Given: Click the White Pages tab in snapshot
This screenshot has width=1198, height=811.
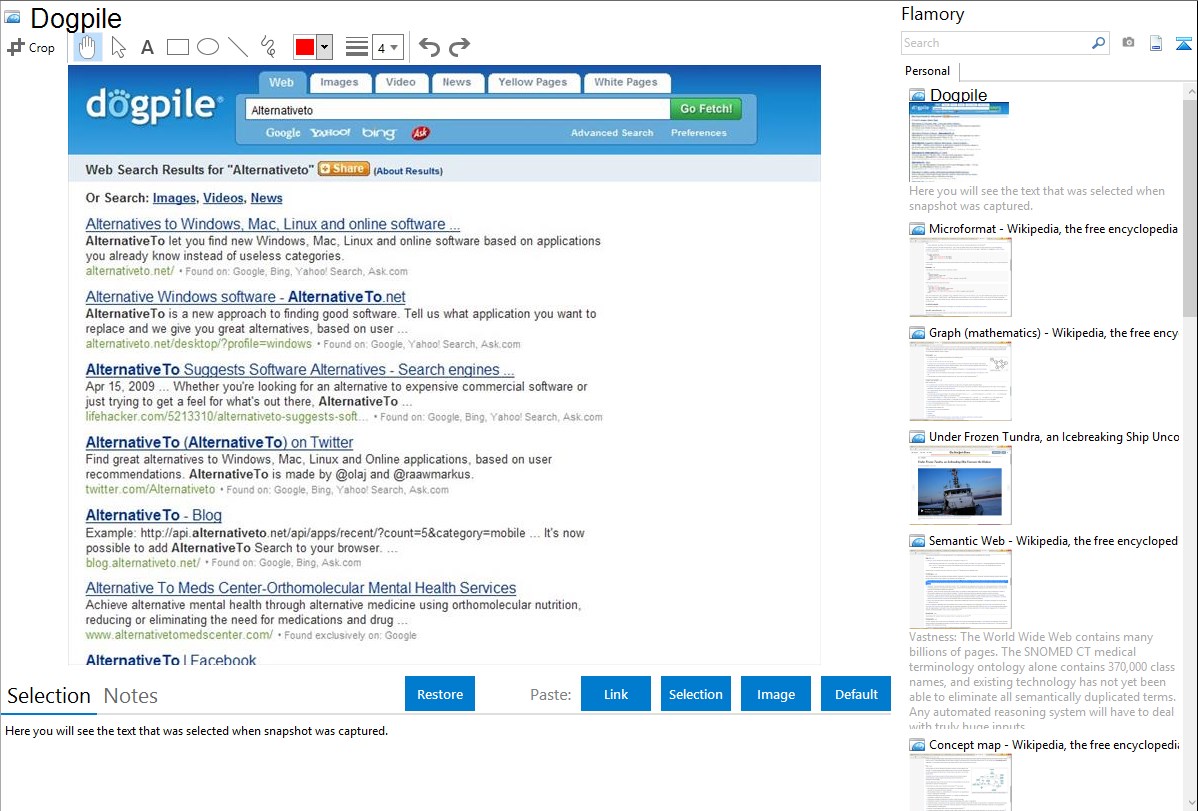Looking at the screenshot, I should pos(626,82).
